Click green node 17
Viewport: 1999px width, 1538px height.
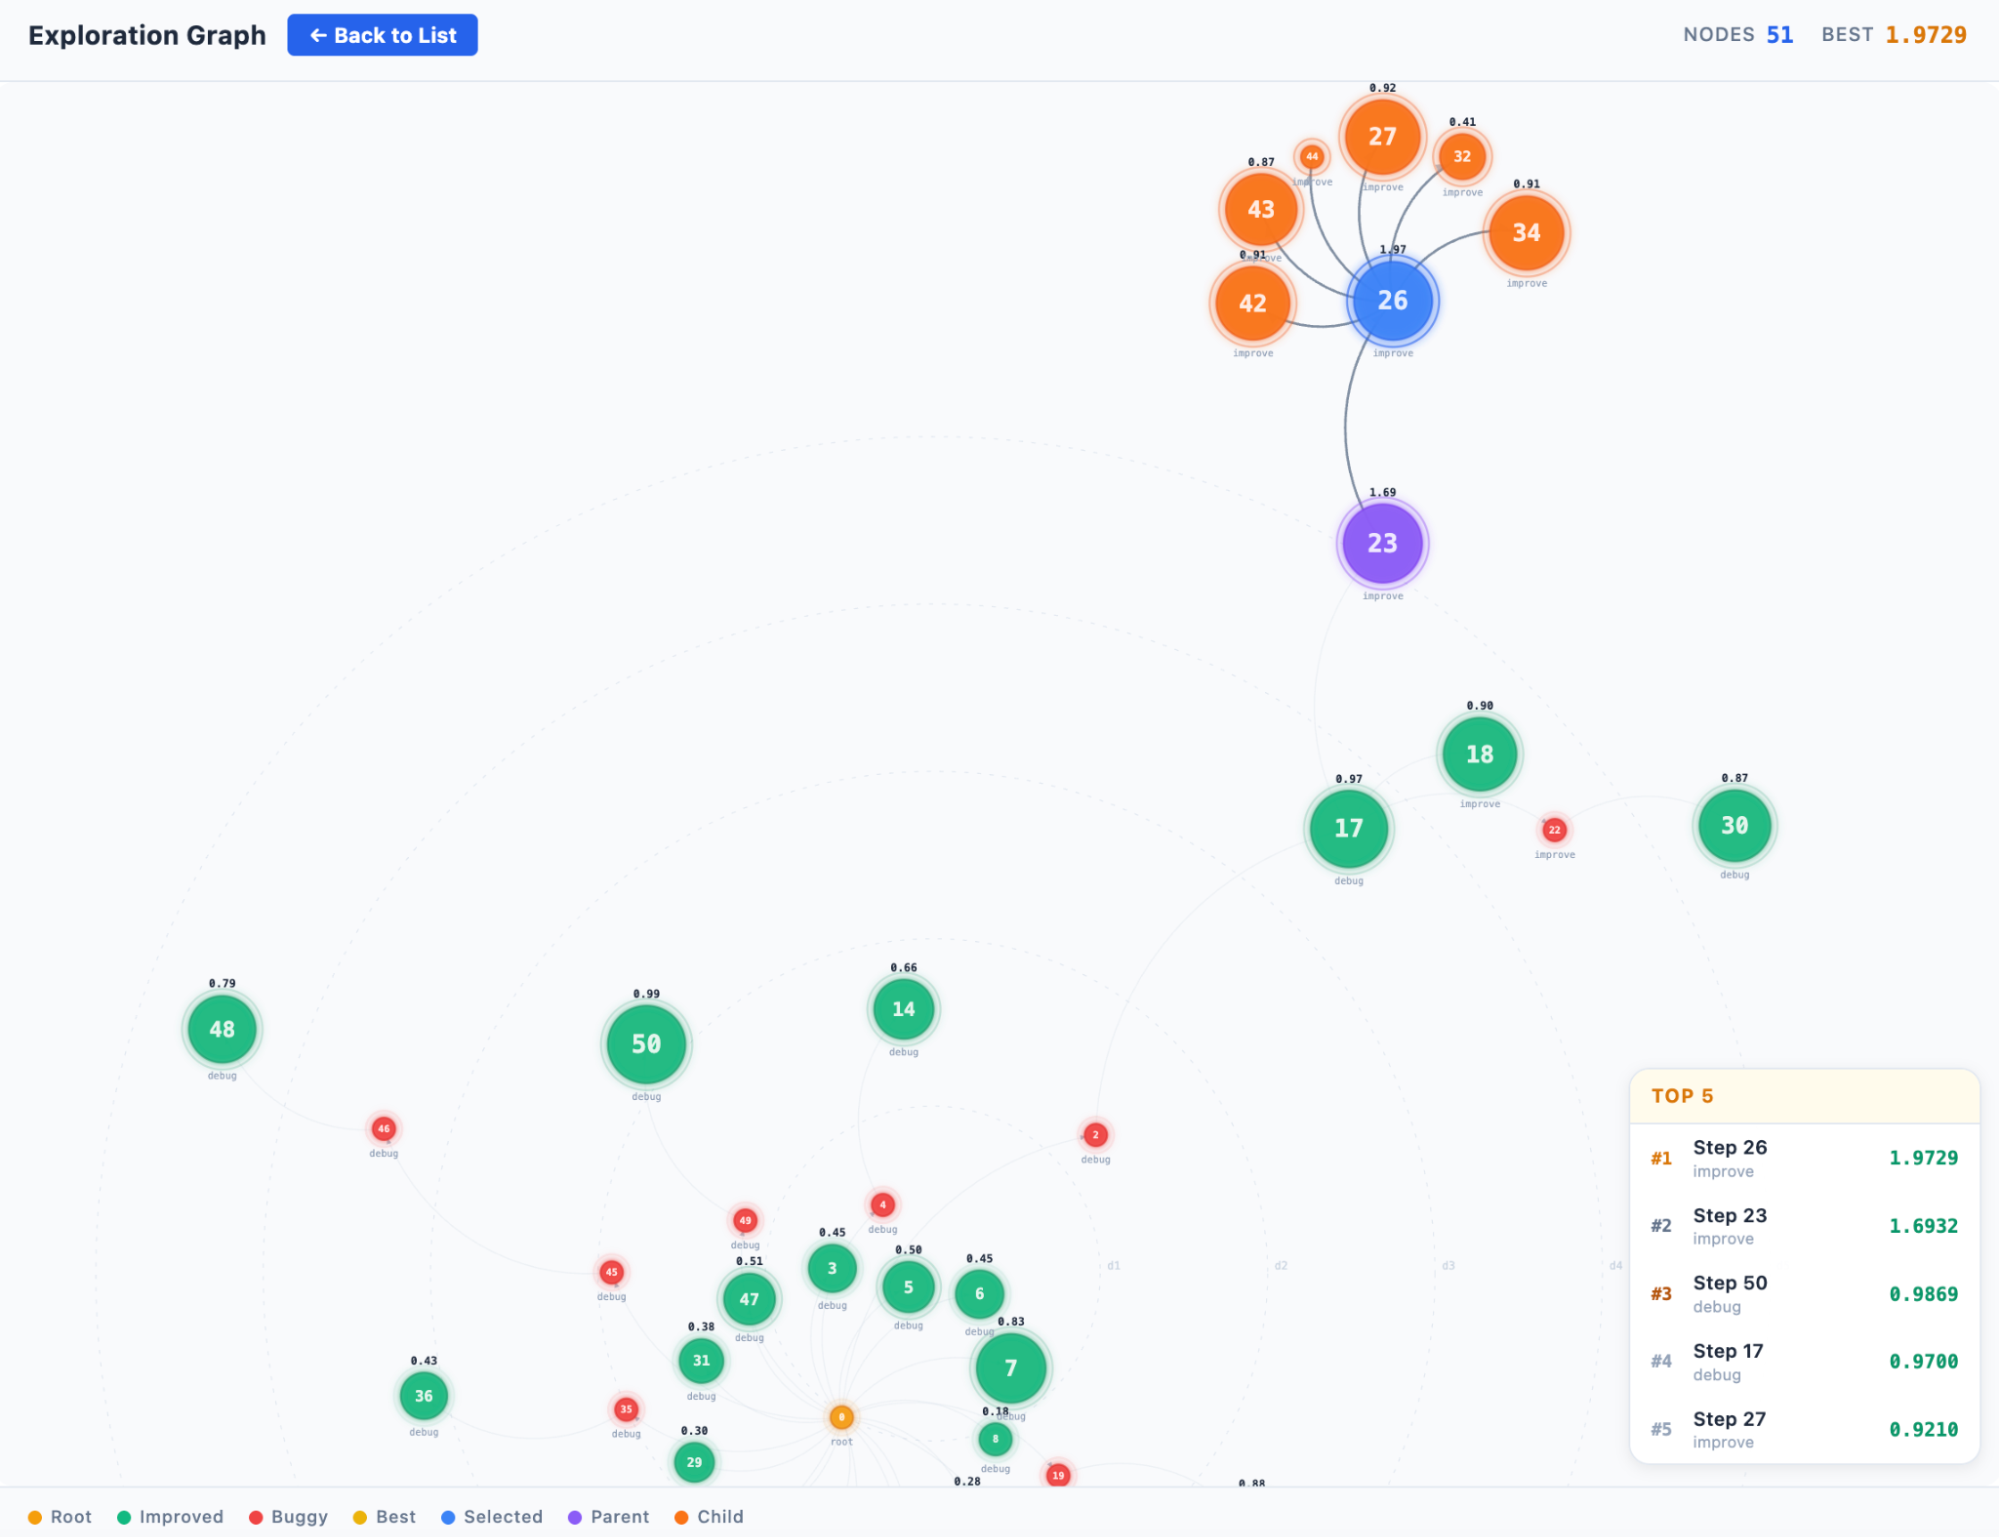tap(1348, 828)
